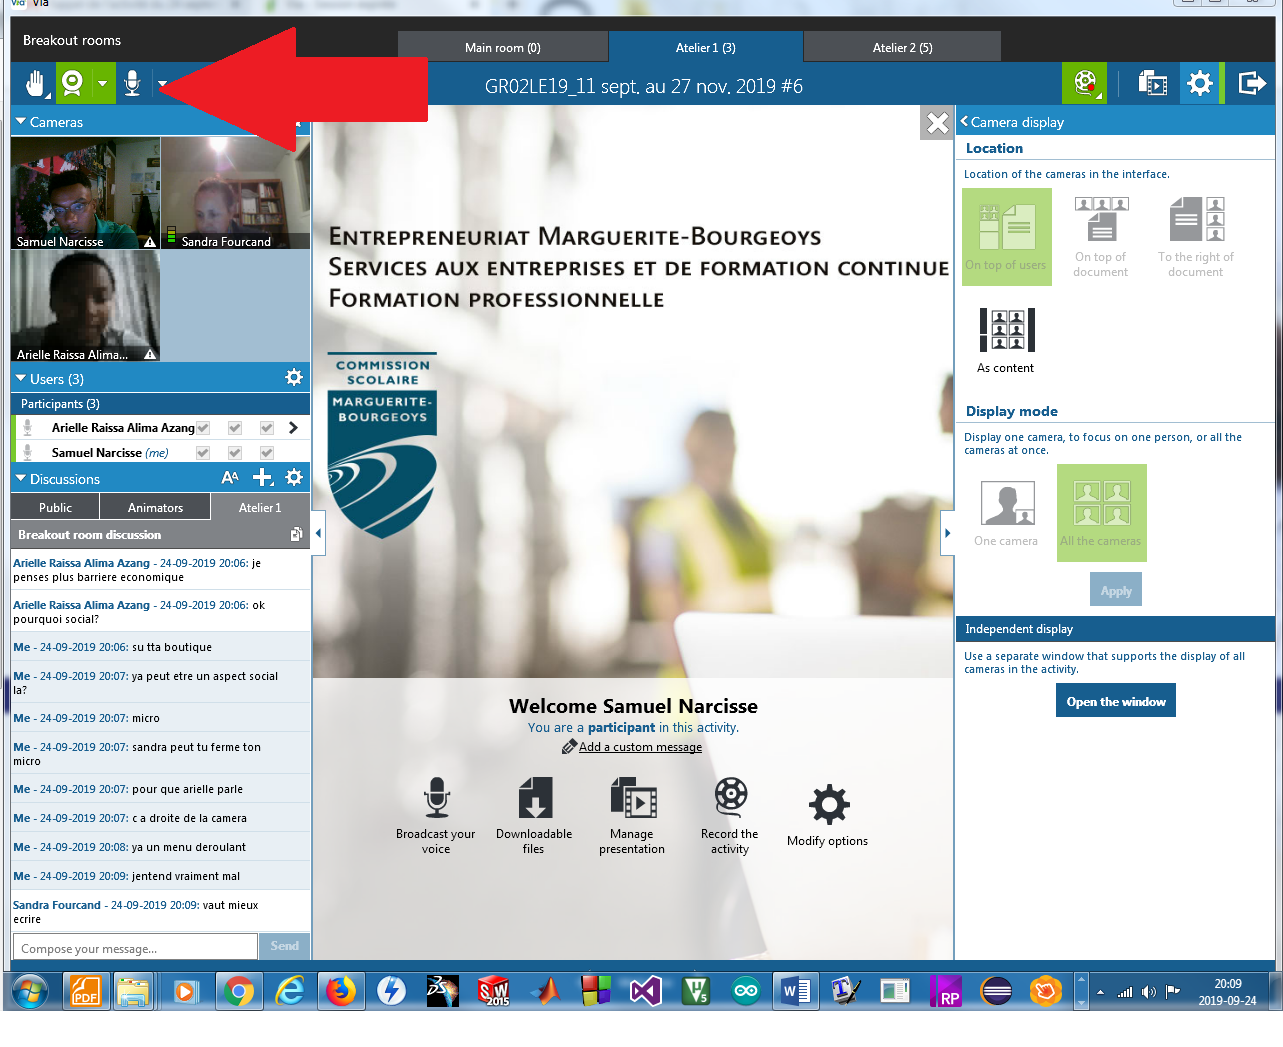Toggle first checkbox for Arielle Raissa
This screenshot has height=1047, width=1283.
tap(203, 428)
